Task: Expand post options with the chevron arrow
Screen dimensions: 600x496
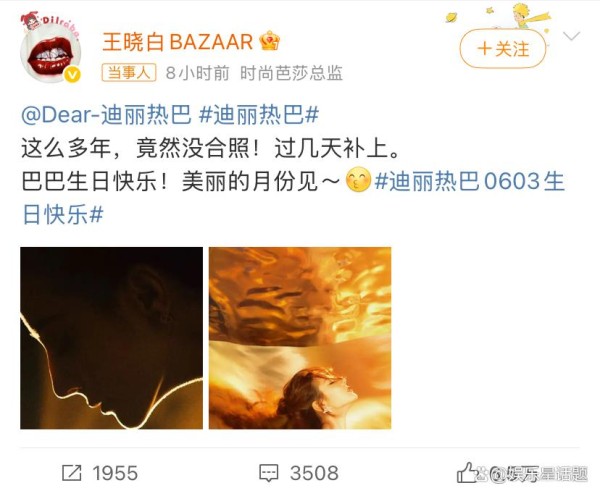Action: click(572, 36)
